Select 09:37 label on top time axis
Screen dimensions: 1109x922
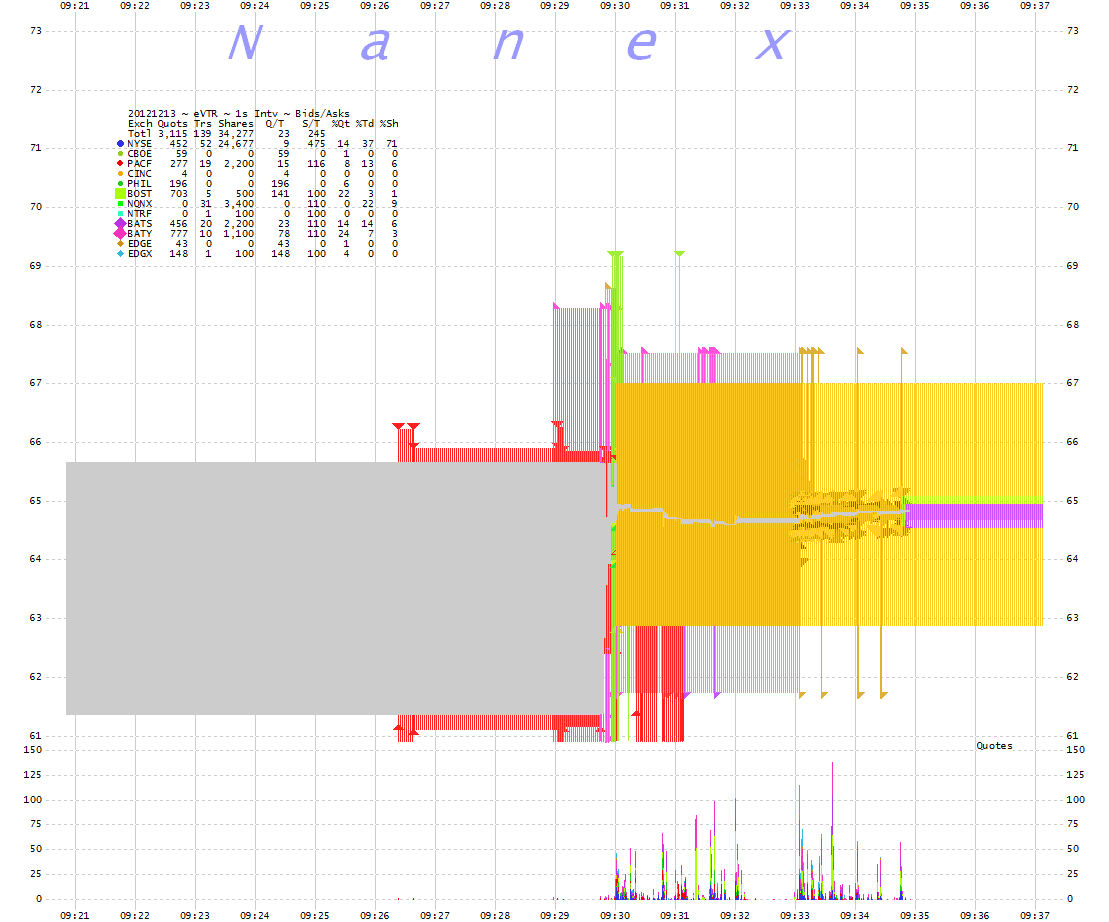pyautogui.click(x=1035, y=6)
